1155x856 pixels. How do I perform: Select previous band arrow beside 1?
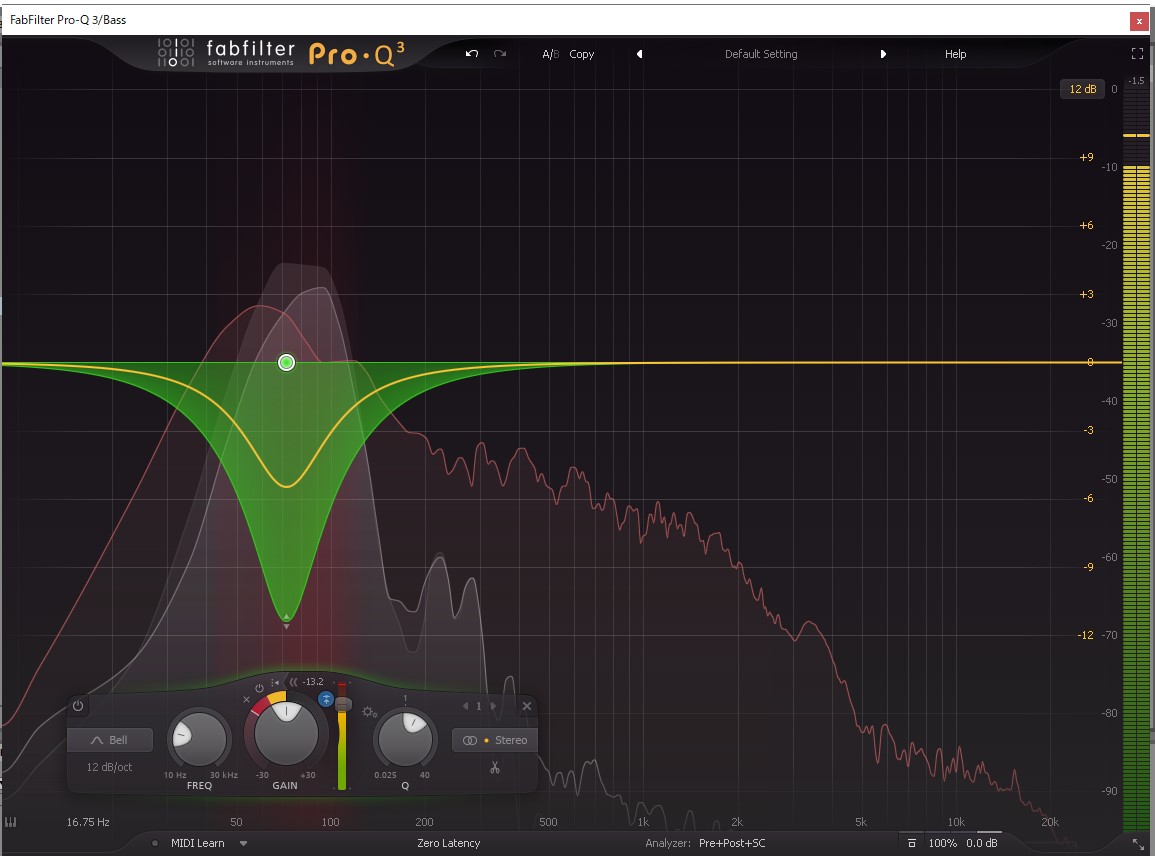(466, 706)
